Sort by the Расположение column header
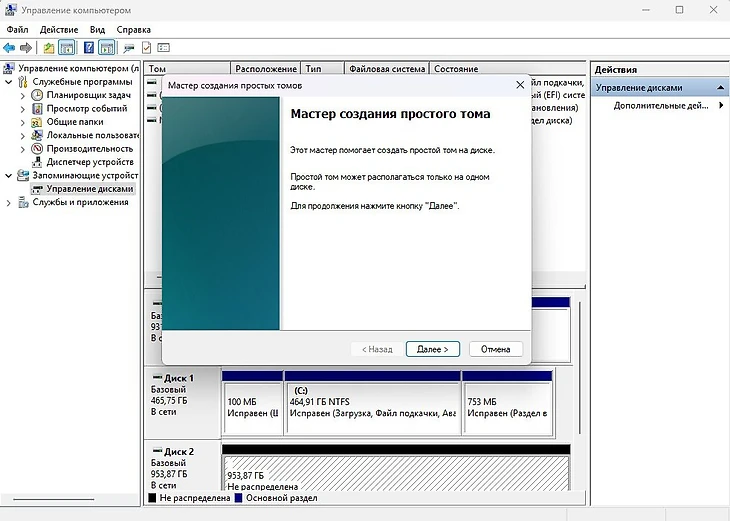Screen dimensions: 730x521 point(266,68)
